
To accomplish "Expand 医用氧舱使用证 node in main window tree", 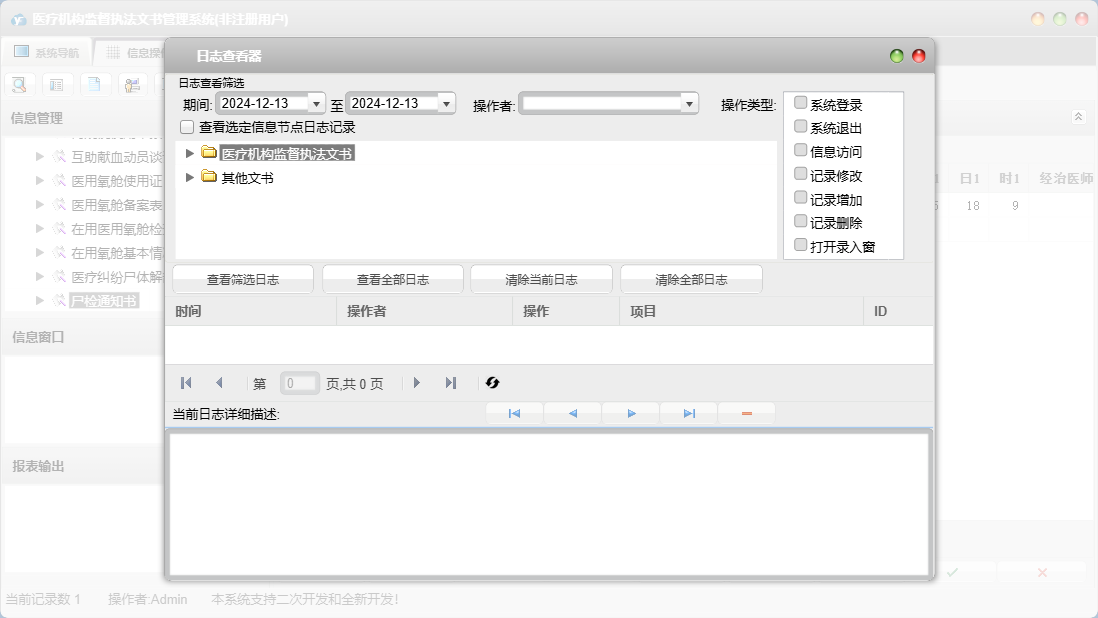I will coord(40,181).
